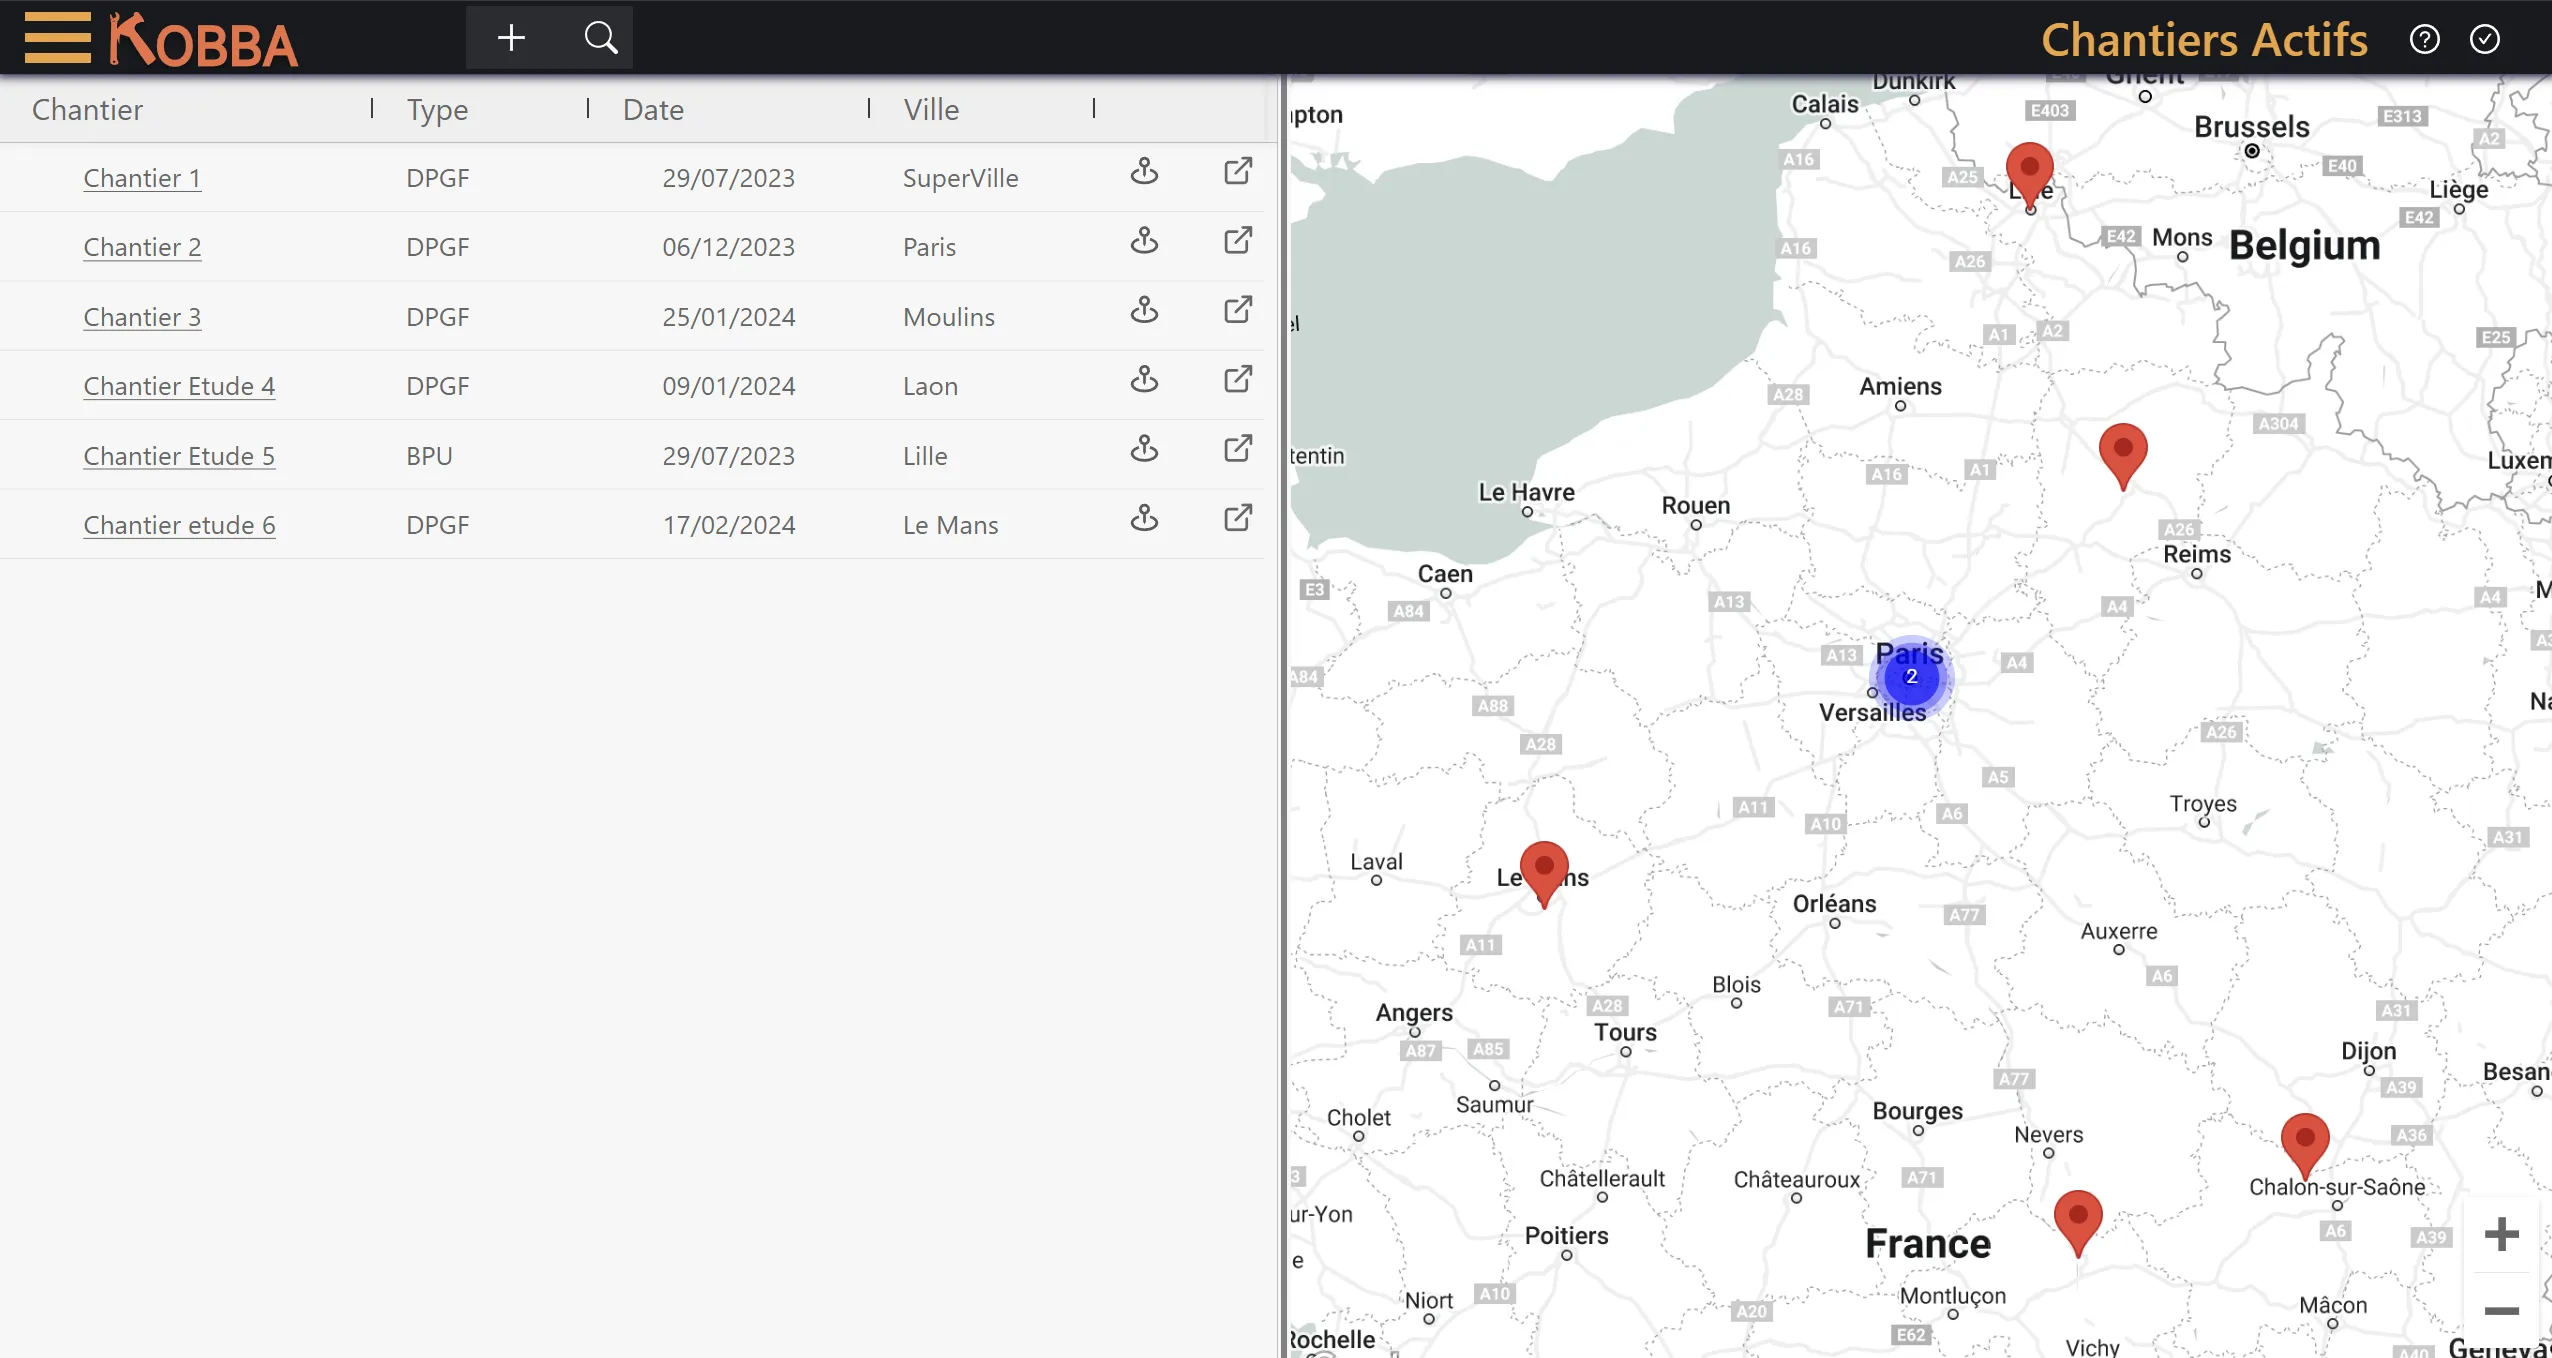Open Chantier Etude 4 external link icon
Viewport: 2552px width, 1358px height.
1238,379
